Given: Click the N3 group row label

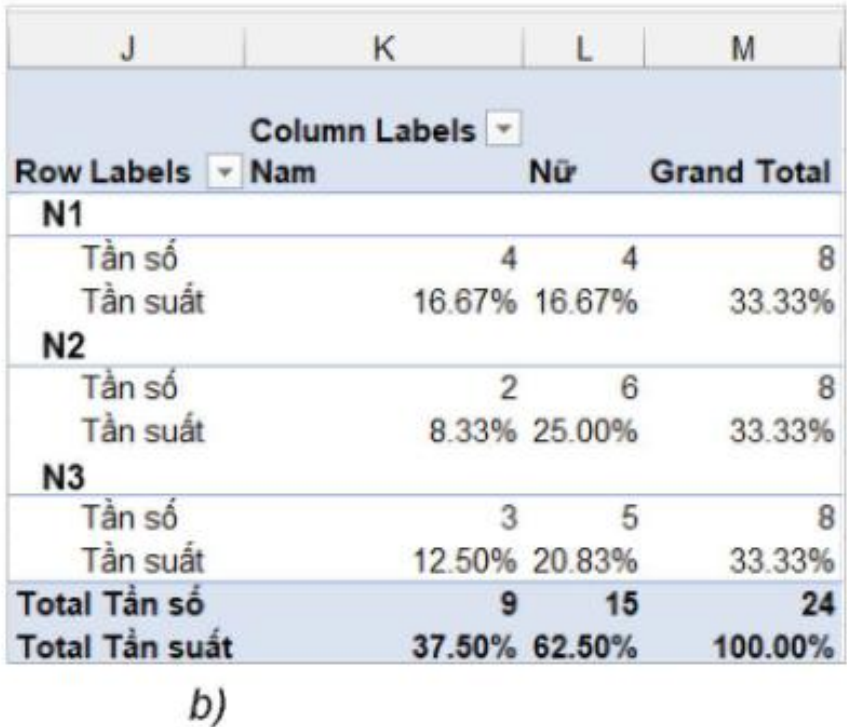Looking at the screenshot, I should (x=63, y=477).
